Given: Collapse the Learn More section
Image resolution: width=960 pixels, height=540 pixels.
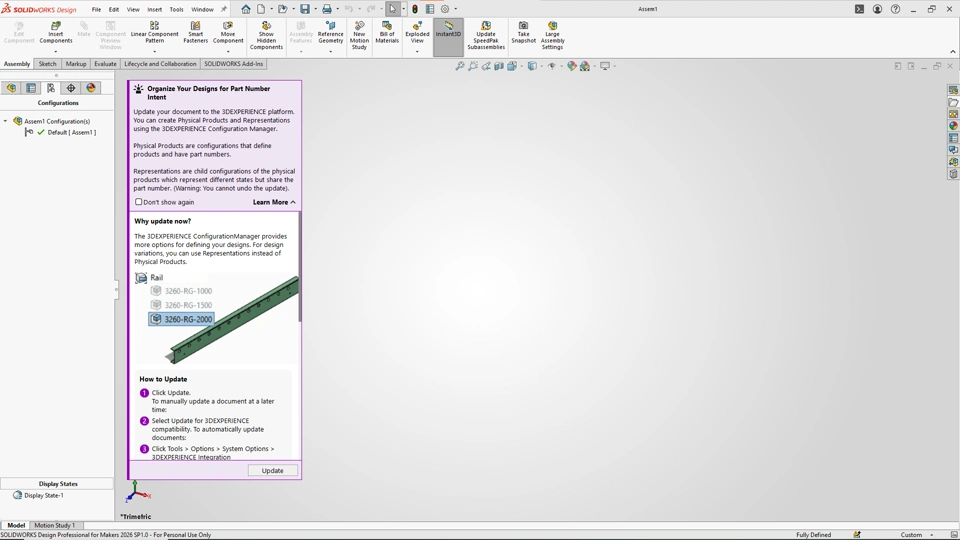Looking at the screenshot, I should pyautogui.click(x=274, y=202).
